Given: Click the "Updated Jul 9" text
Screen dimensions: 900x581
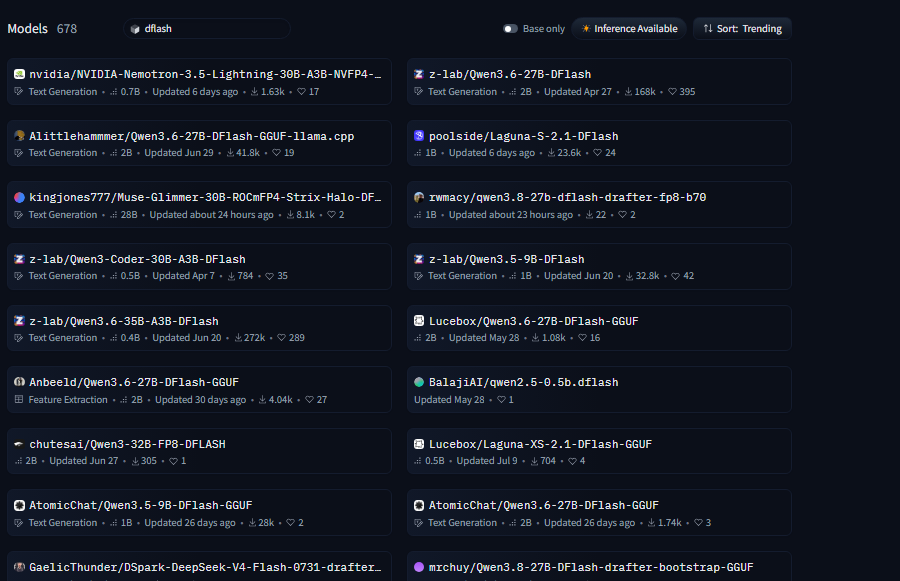Looking at the screenshot, I should [x=487, y=460].
